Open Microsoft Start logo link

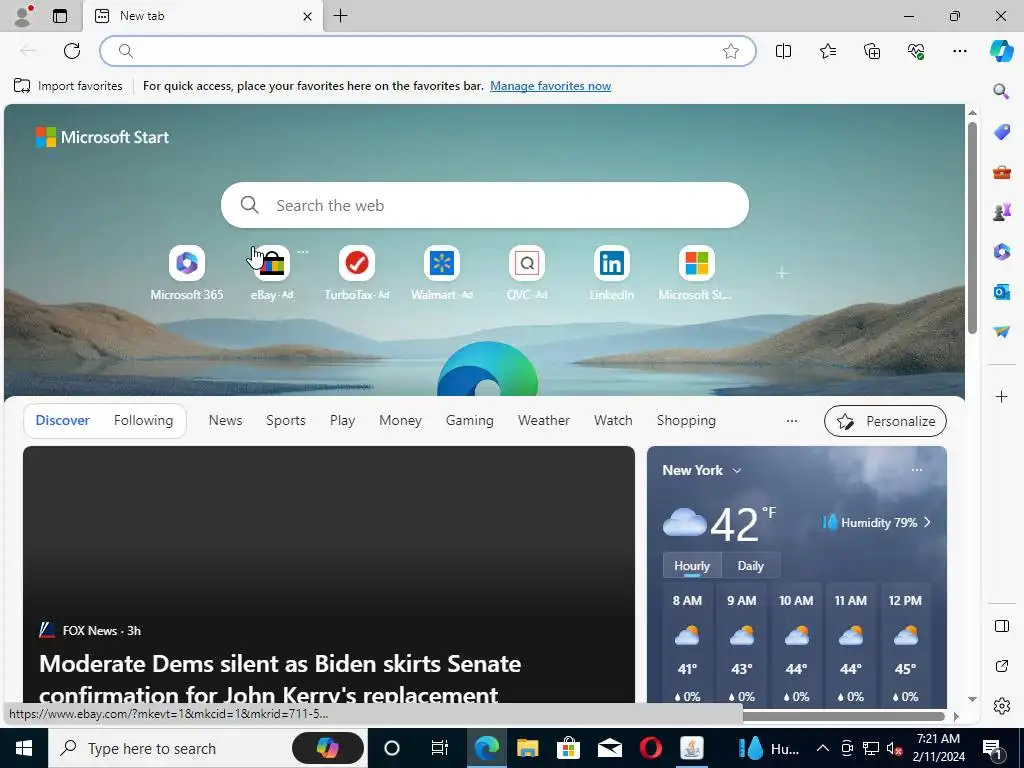pos(103,137)
